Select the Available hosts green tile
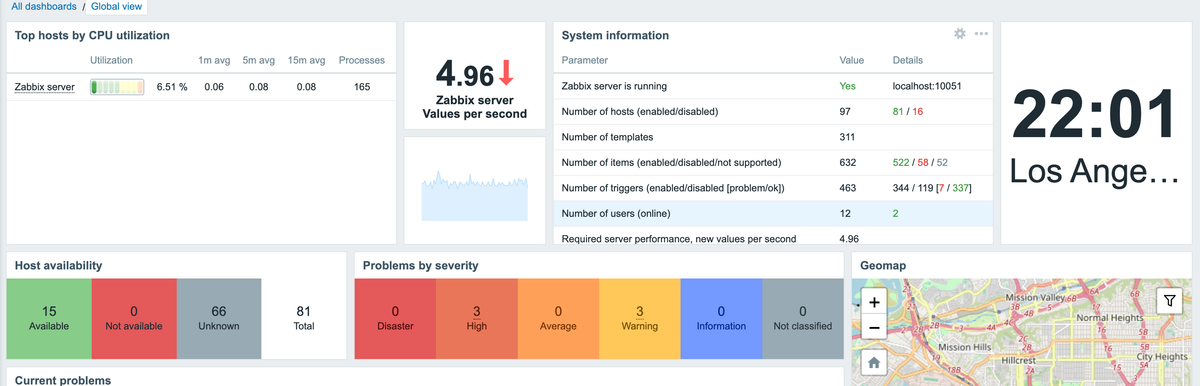The width and height of the screenshot is (1200, 386). [49, 319]
